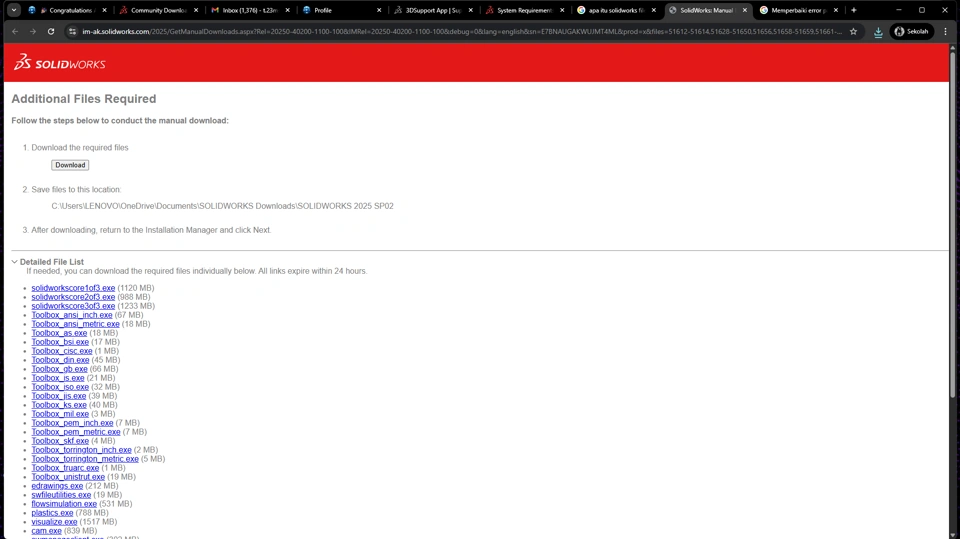Close the apa itu solidworks tab

[x=653, y=10]
